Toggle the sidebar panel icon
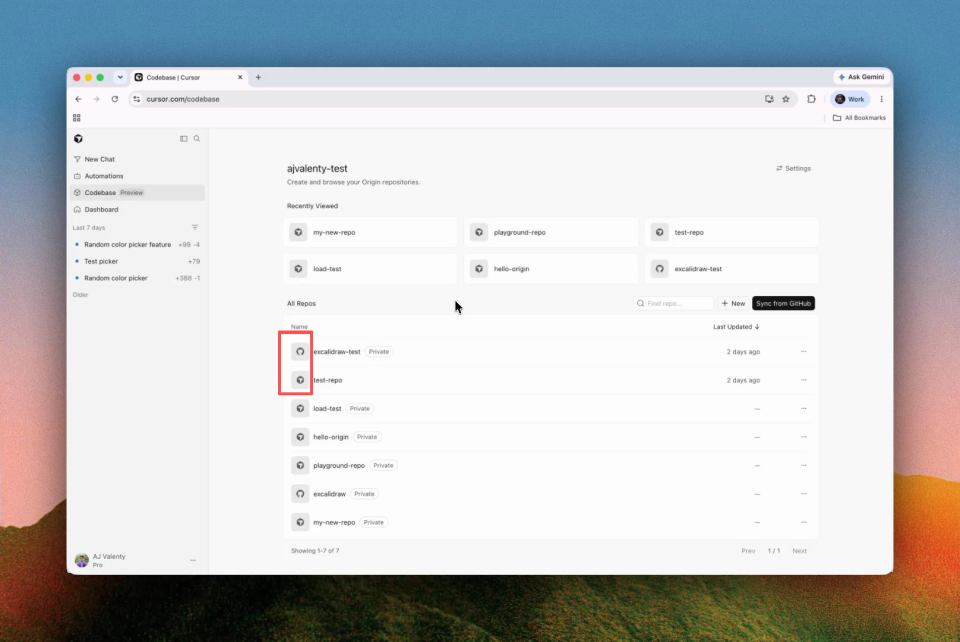The image size is (960, 642). 184,139
